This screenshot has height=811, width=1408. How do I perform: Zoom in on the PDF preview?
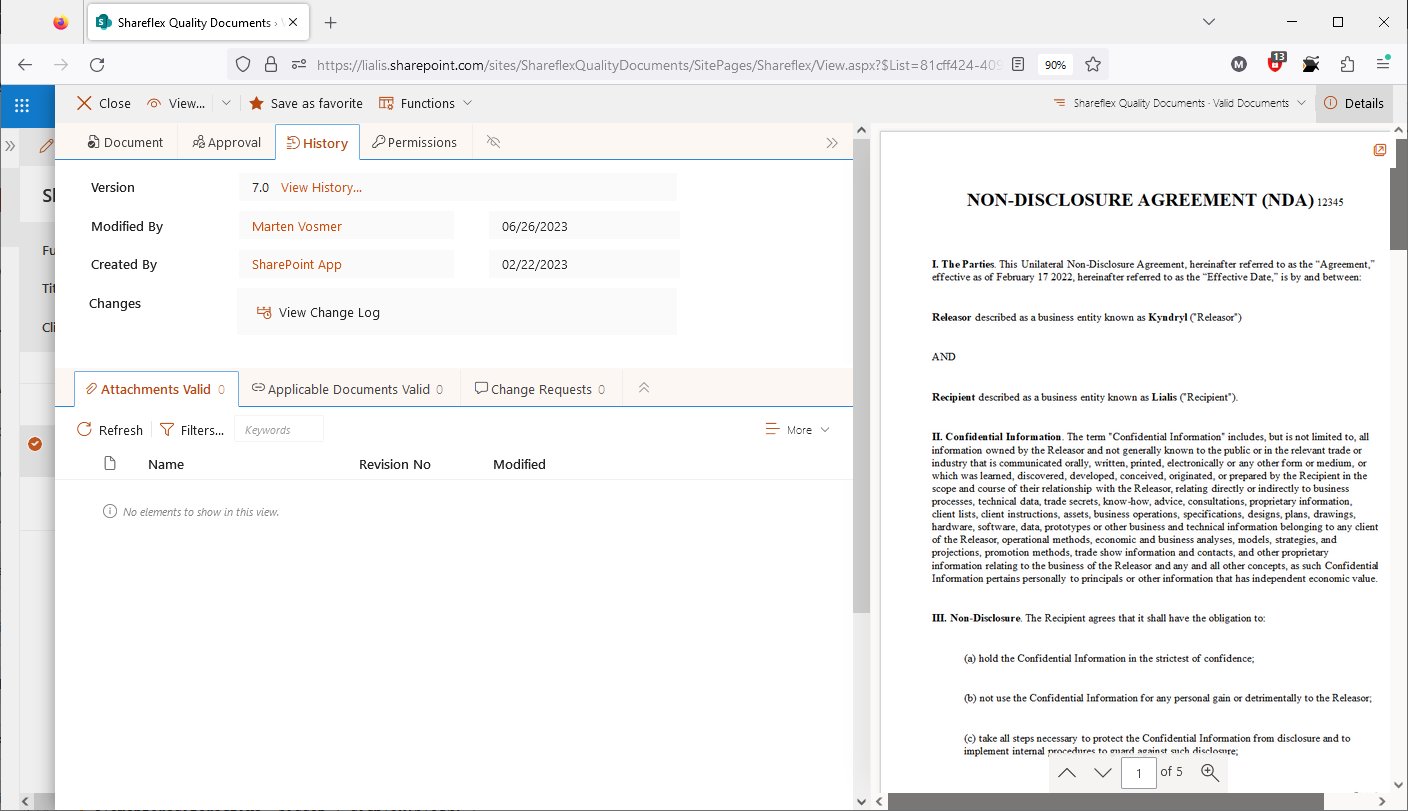[x=1209, y=772]
